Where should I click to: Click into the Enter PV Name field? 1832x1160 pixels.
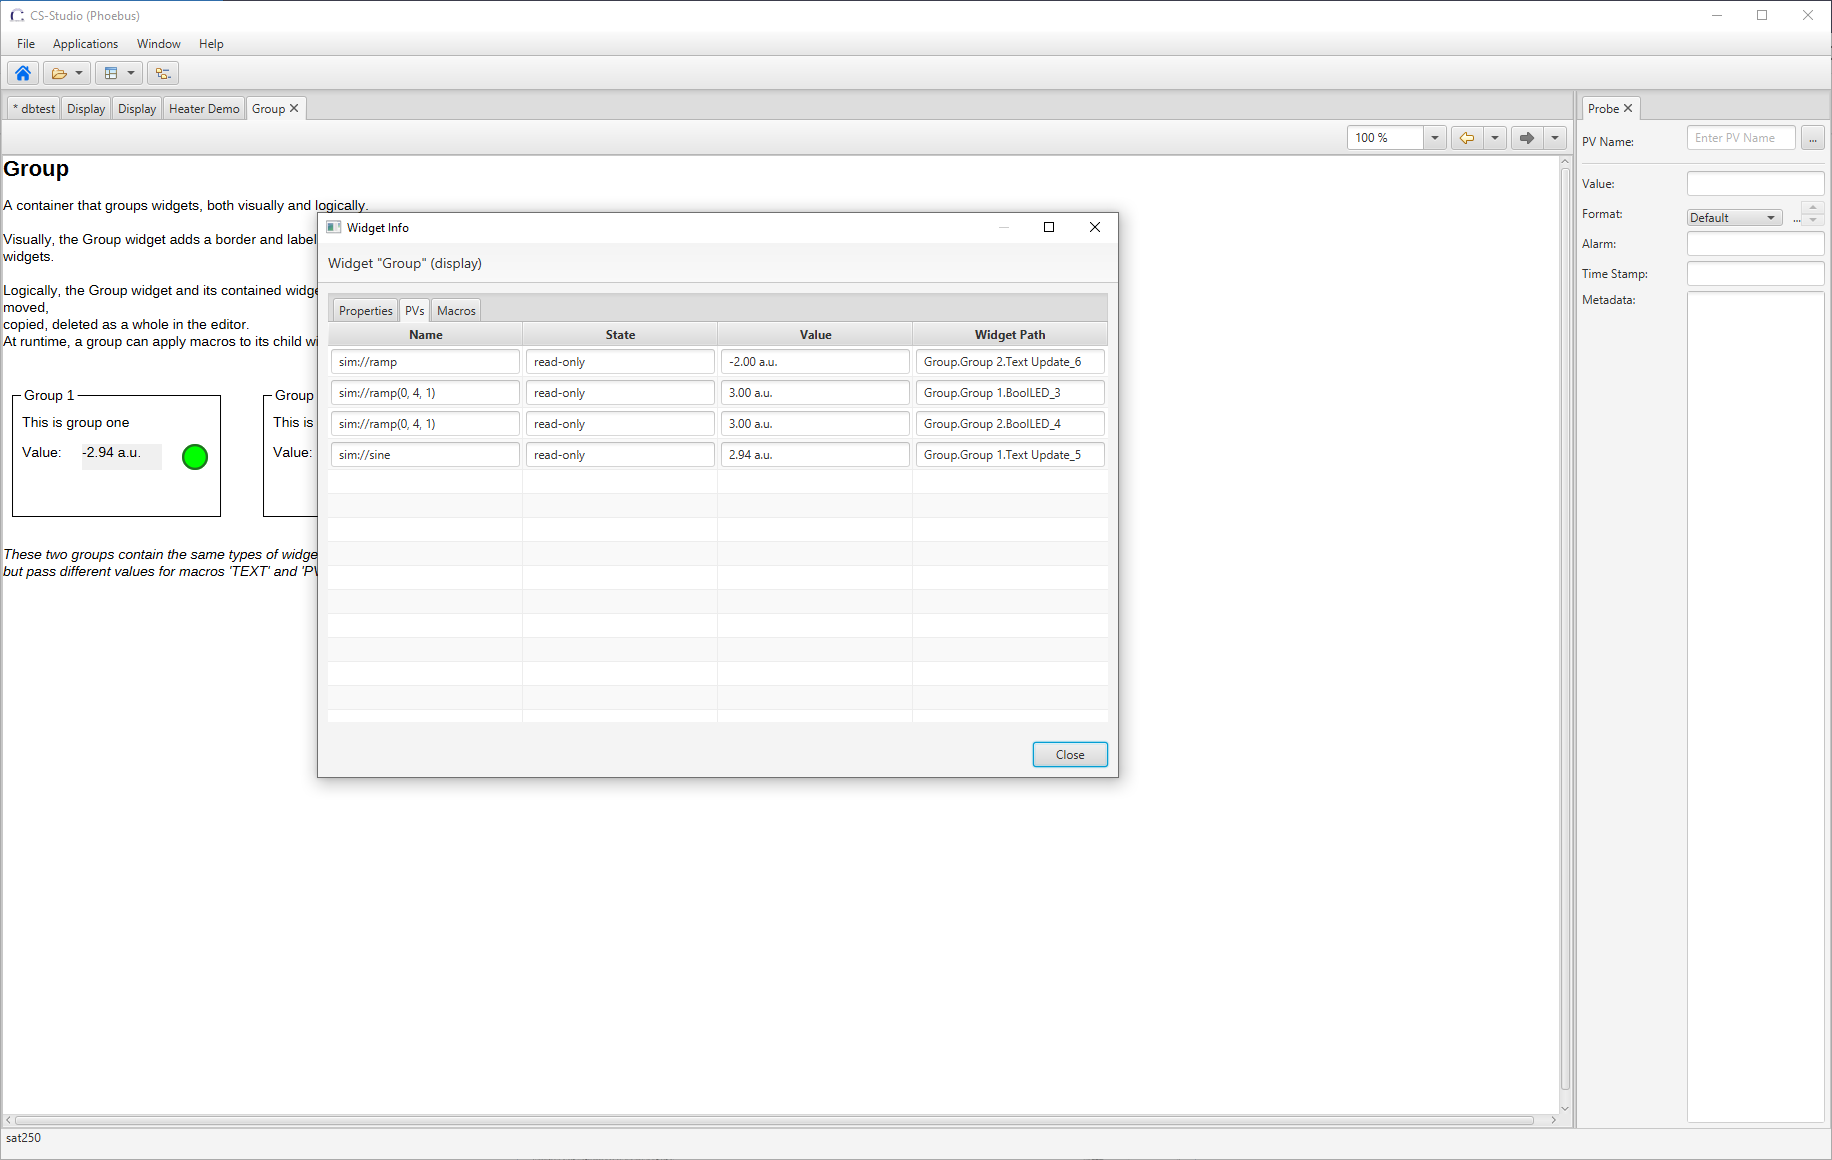pyautogui.click(x=1740, y=137)
